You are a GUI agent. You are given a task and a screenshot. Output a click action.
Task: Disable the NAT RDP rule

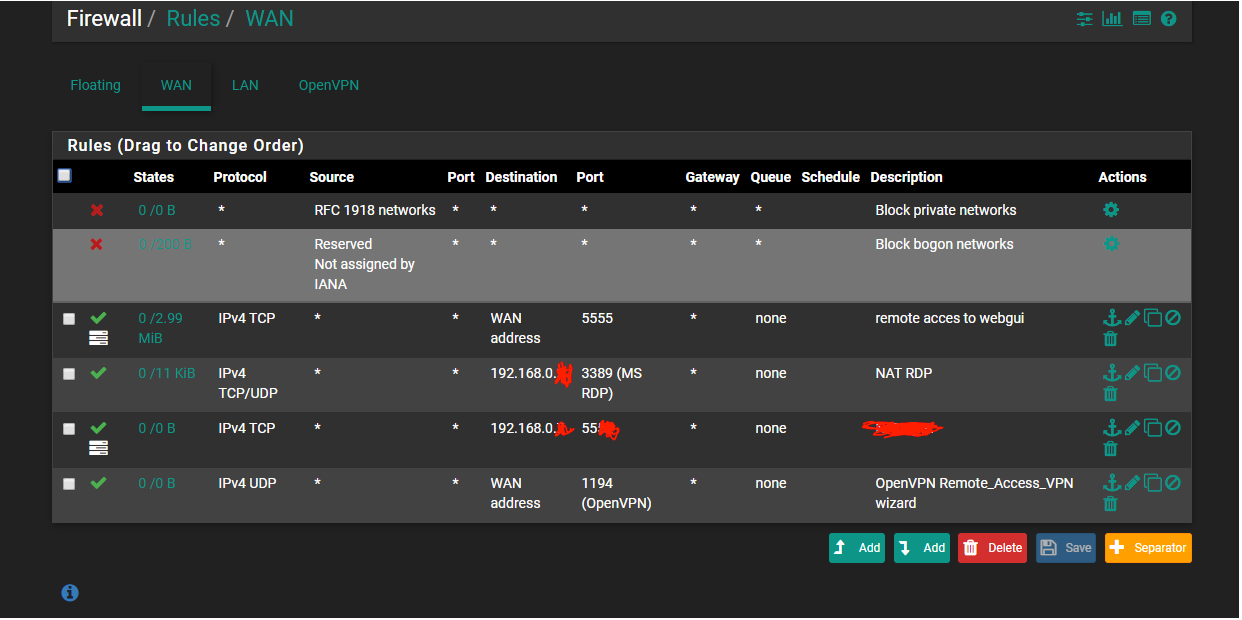click(1173, 373)
